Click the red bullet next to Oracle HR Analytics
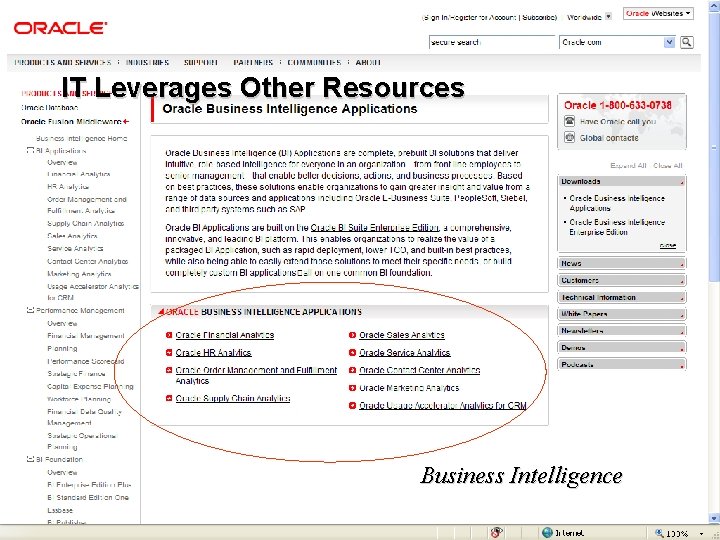720x540 pixels. click(x=169, y=353)
